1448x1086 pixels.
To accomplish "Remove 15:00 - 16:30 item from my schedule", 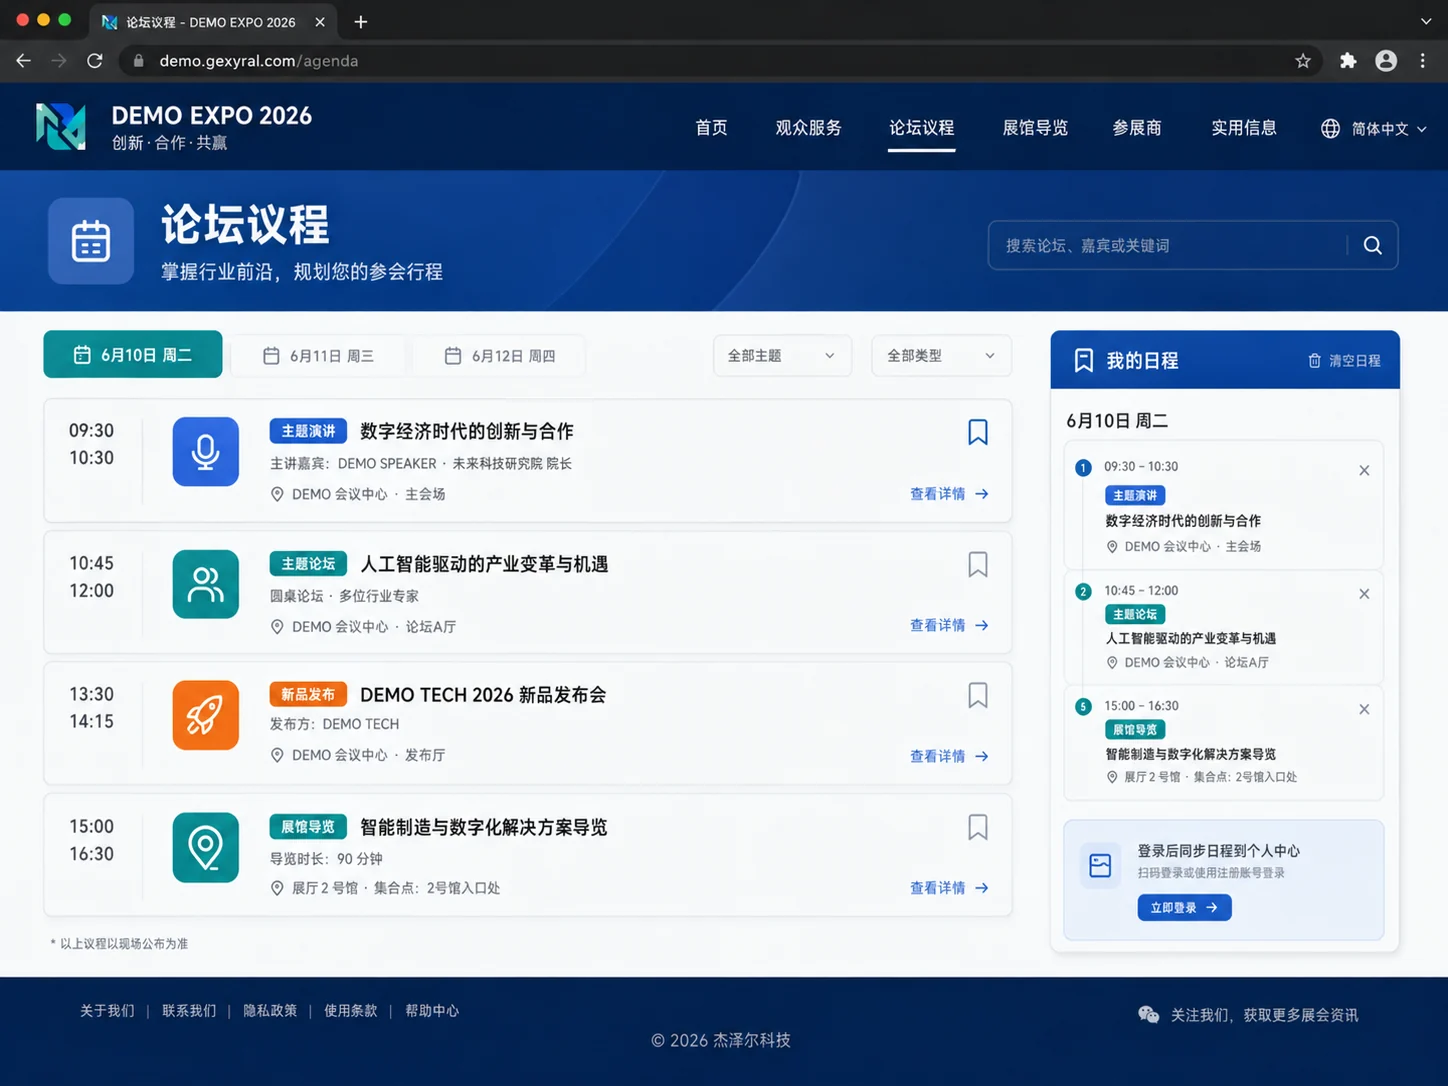I will pyautogui.click(x=1364, y=709).
